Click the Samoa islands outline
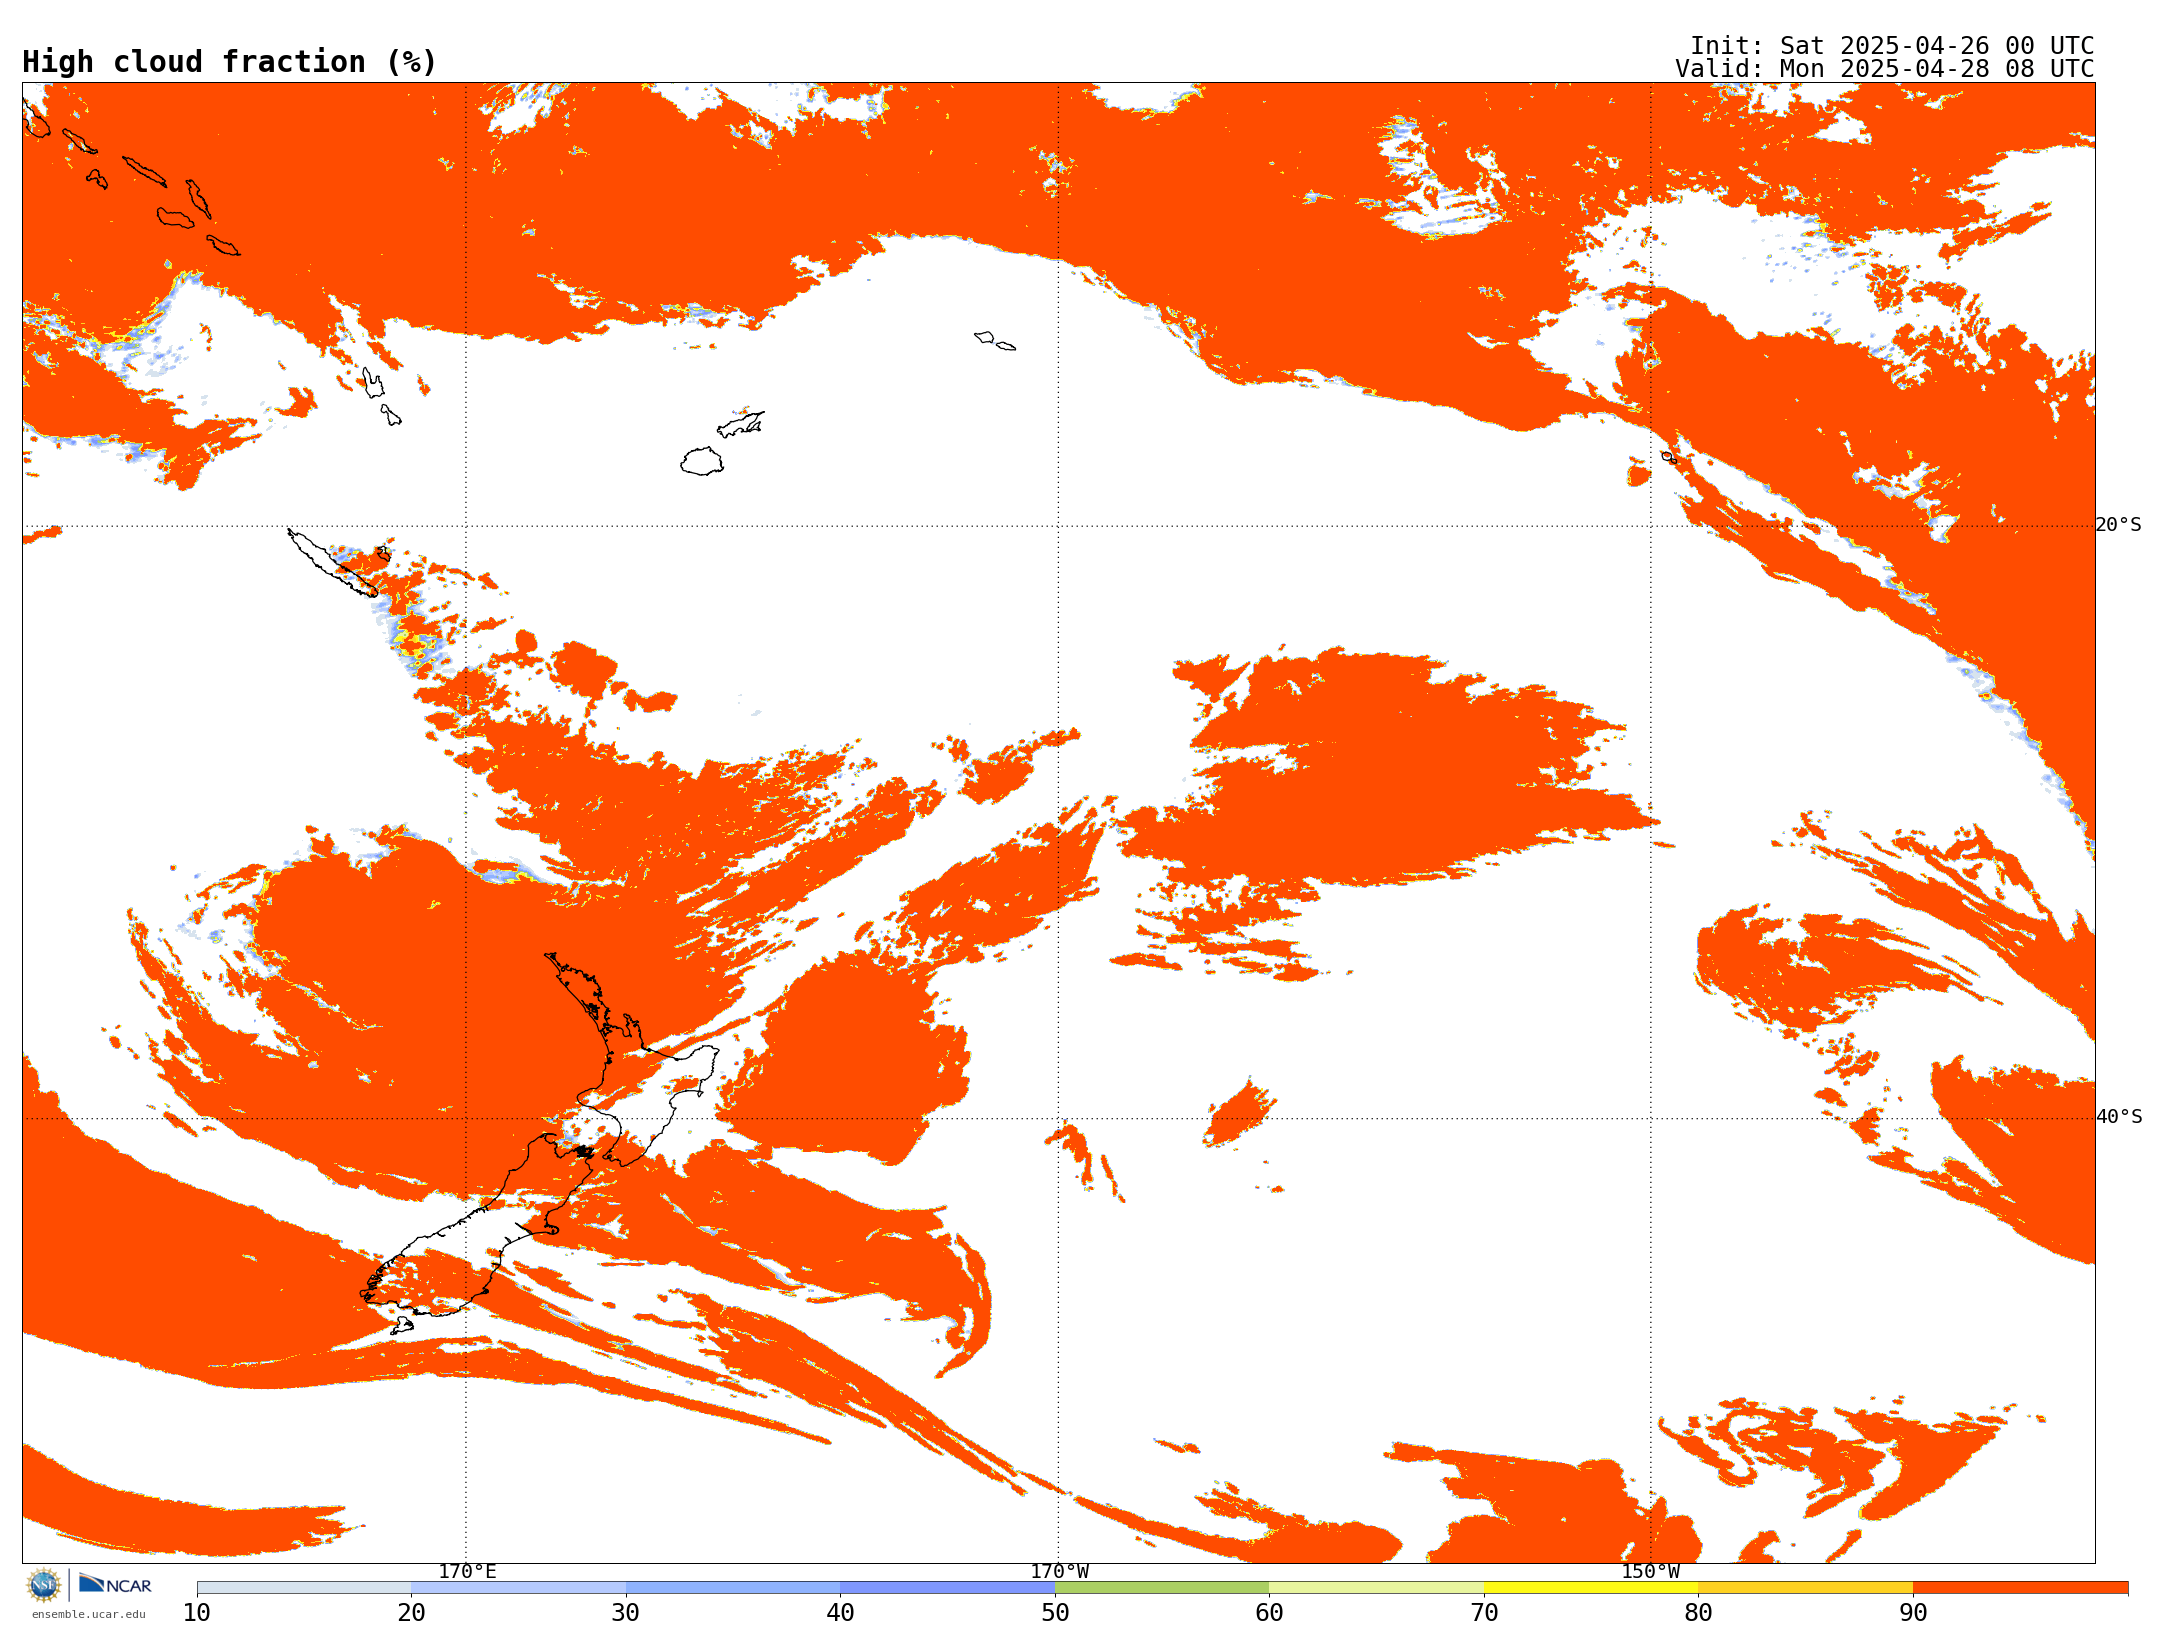Screen dimensions: 2160x1626 [994, 341]
